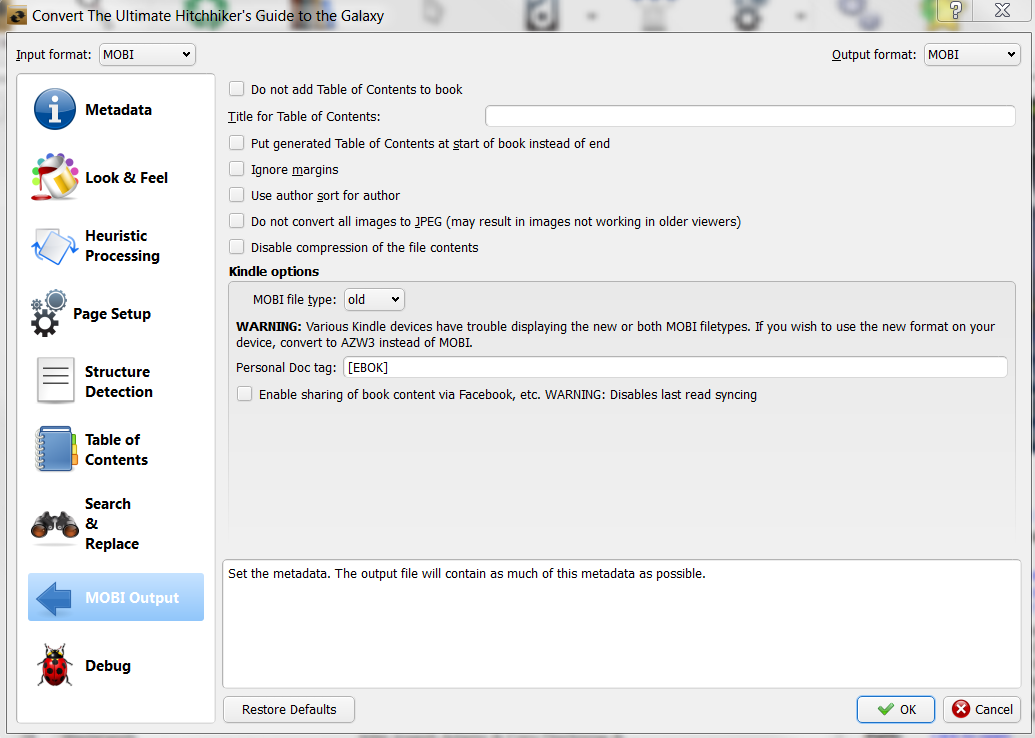Click the 'Personal Doc tag:' label

point(286,368)
